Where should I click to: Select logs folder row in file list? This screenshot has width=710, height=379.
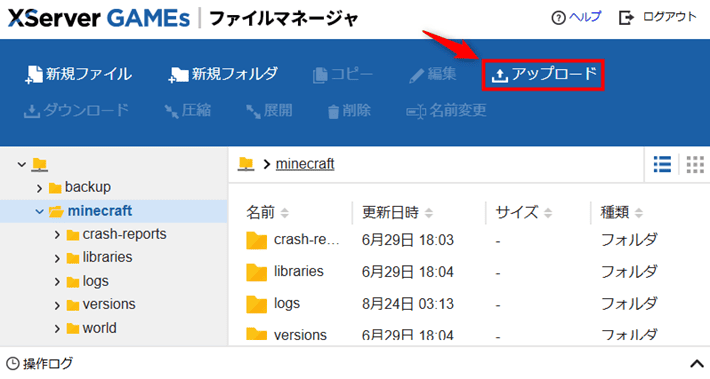coord(469,304)
